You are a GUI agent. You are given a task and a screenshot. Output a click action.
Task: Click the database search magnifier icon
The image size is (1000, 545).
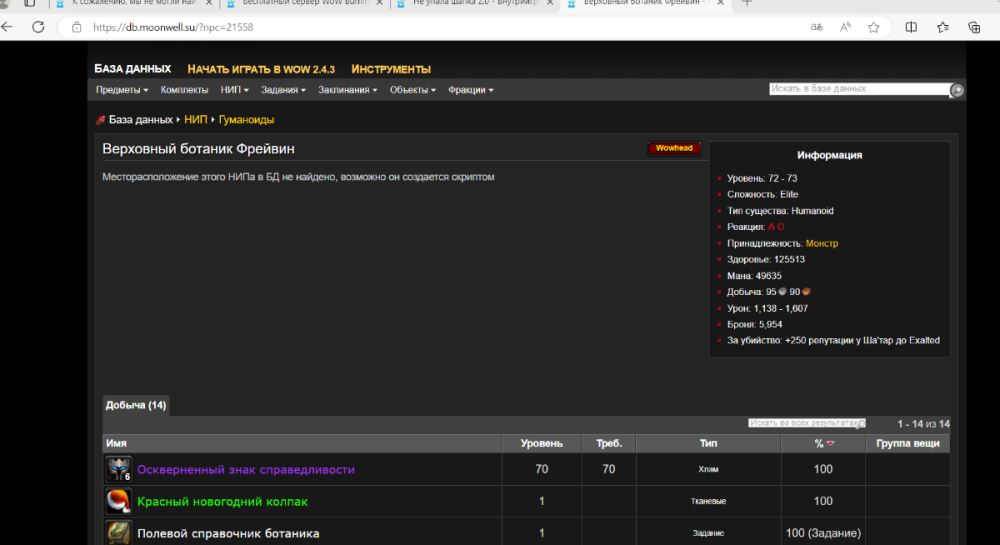click(957, 90)
